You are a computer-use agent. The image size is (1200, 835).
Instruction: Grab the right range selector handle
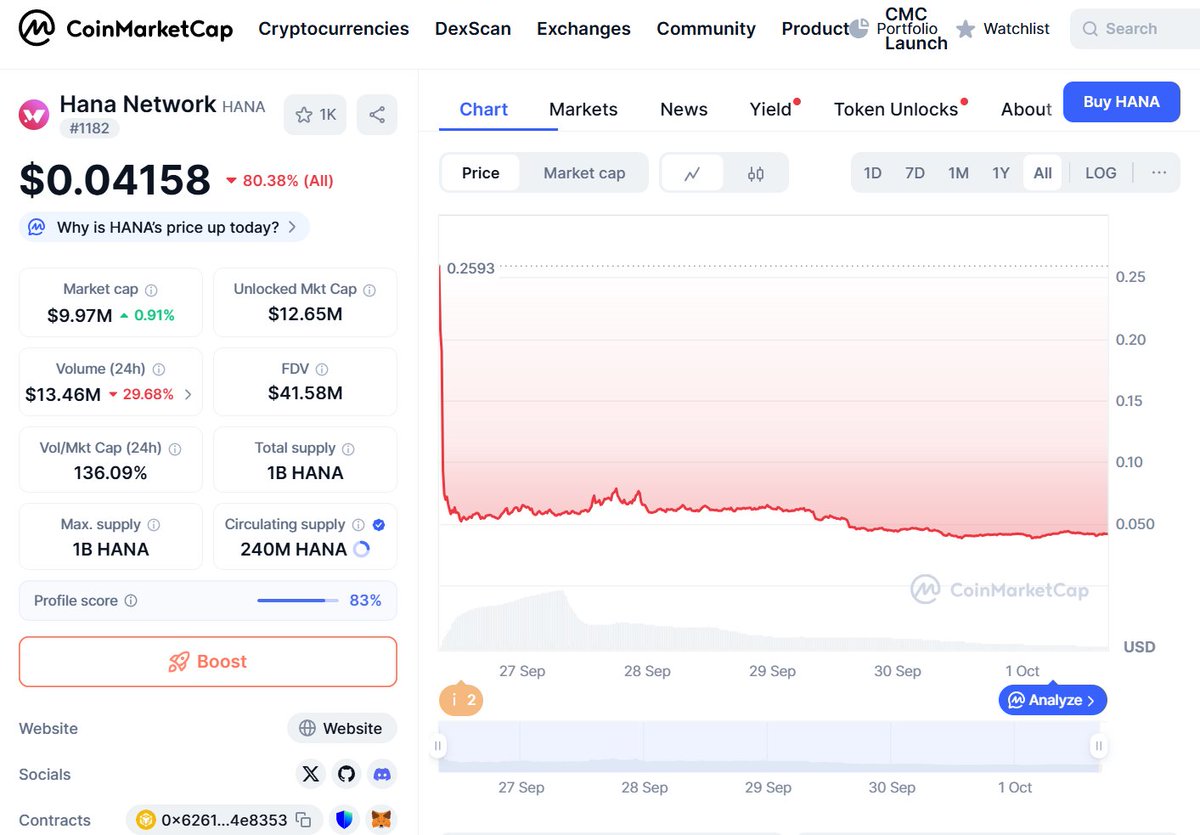click(x=1099, y=746)
